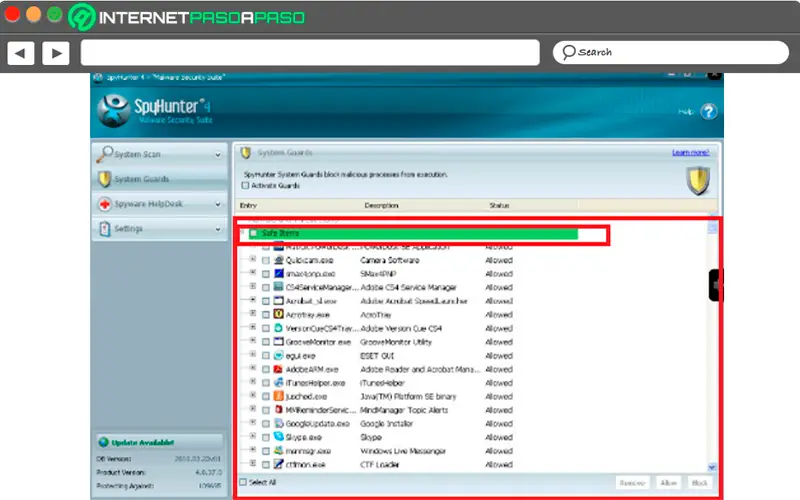The width and height of the screenshot is (800, 500).
Task: Click the large shield icon in System Guards header
Action: 698,181
